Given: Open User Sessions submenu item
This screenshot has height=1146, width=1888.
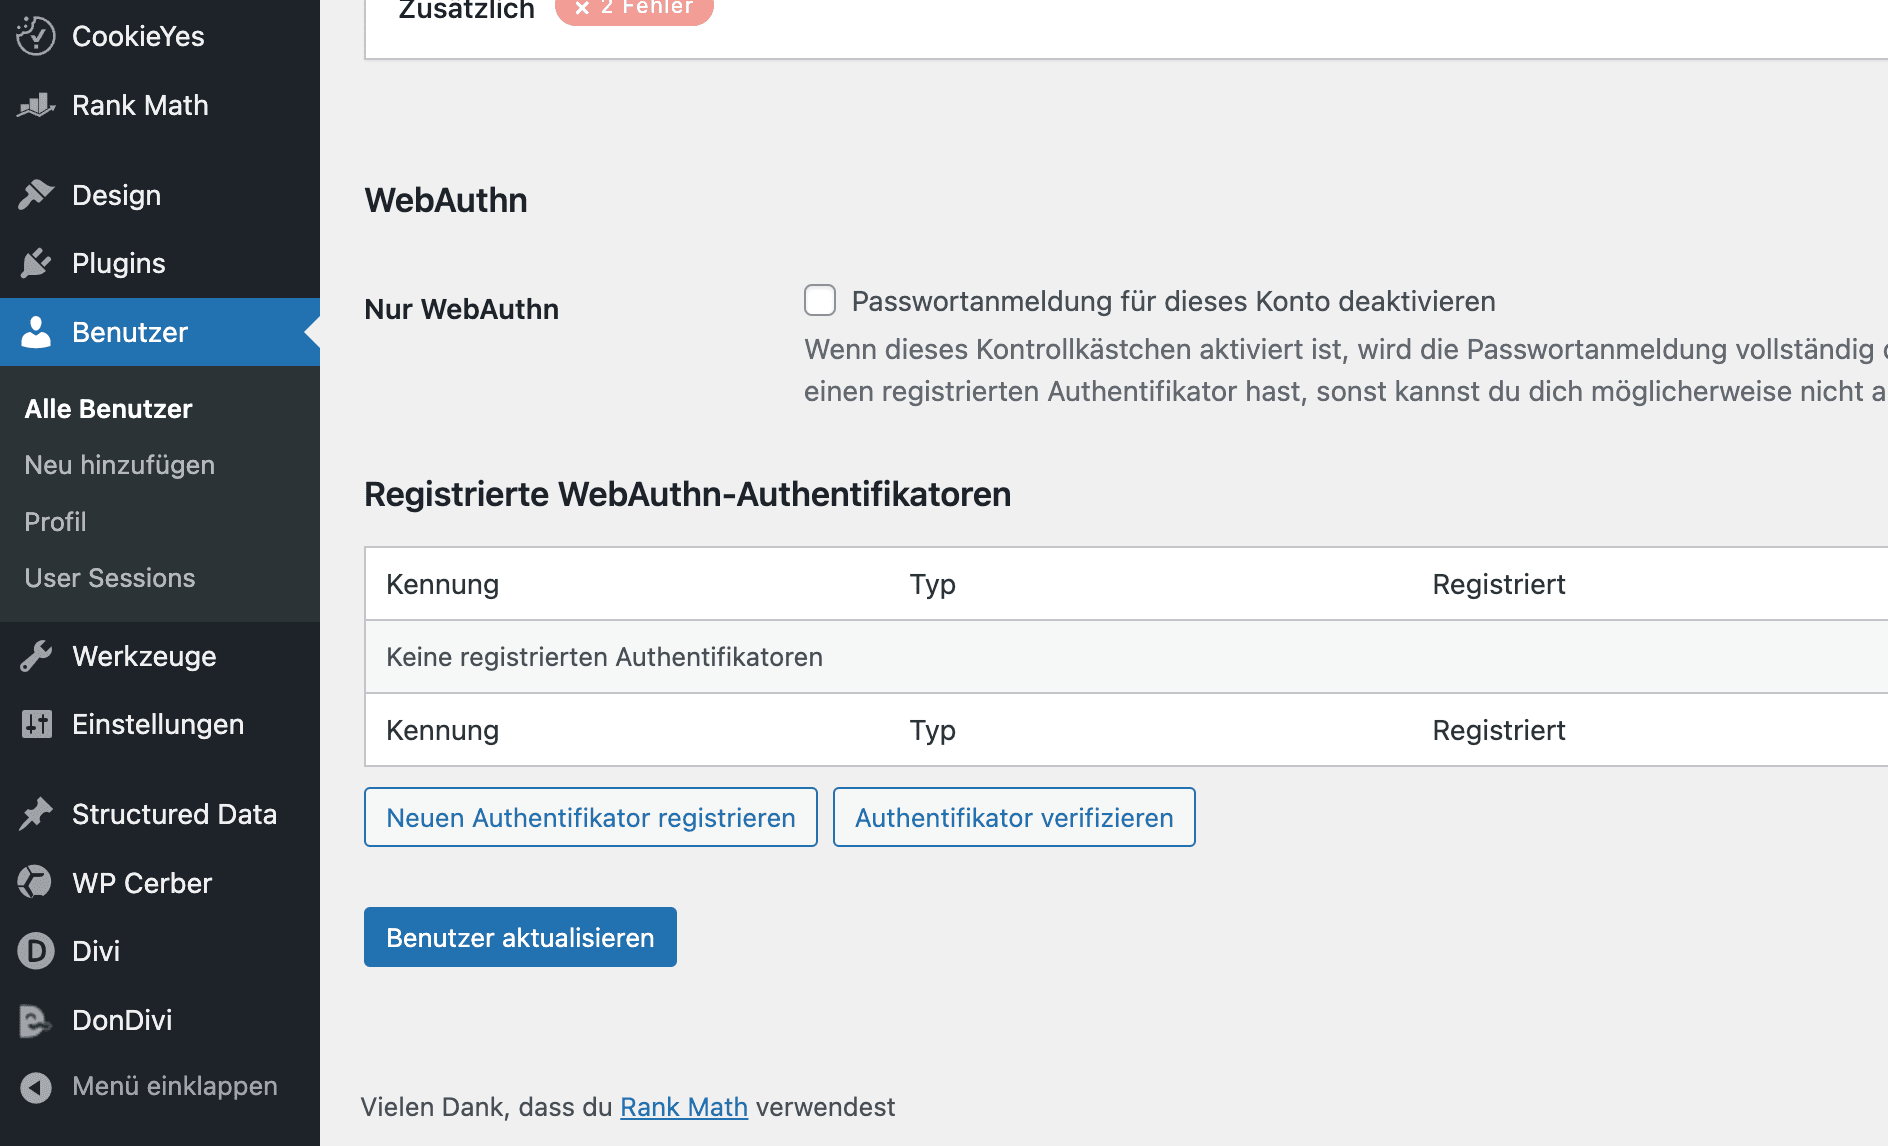Looking at the screenshot, I should coord(109,578).
